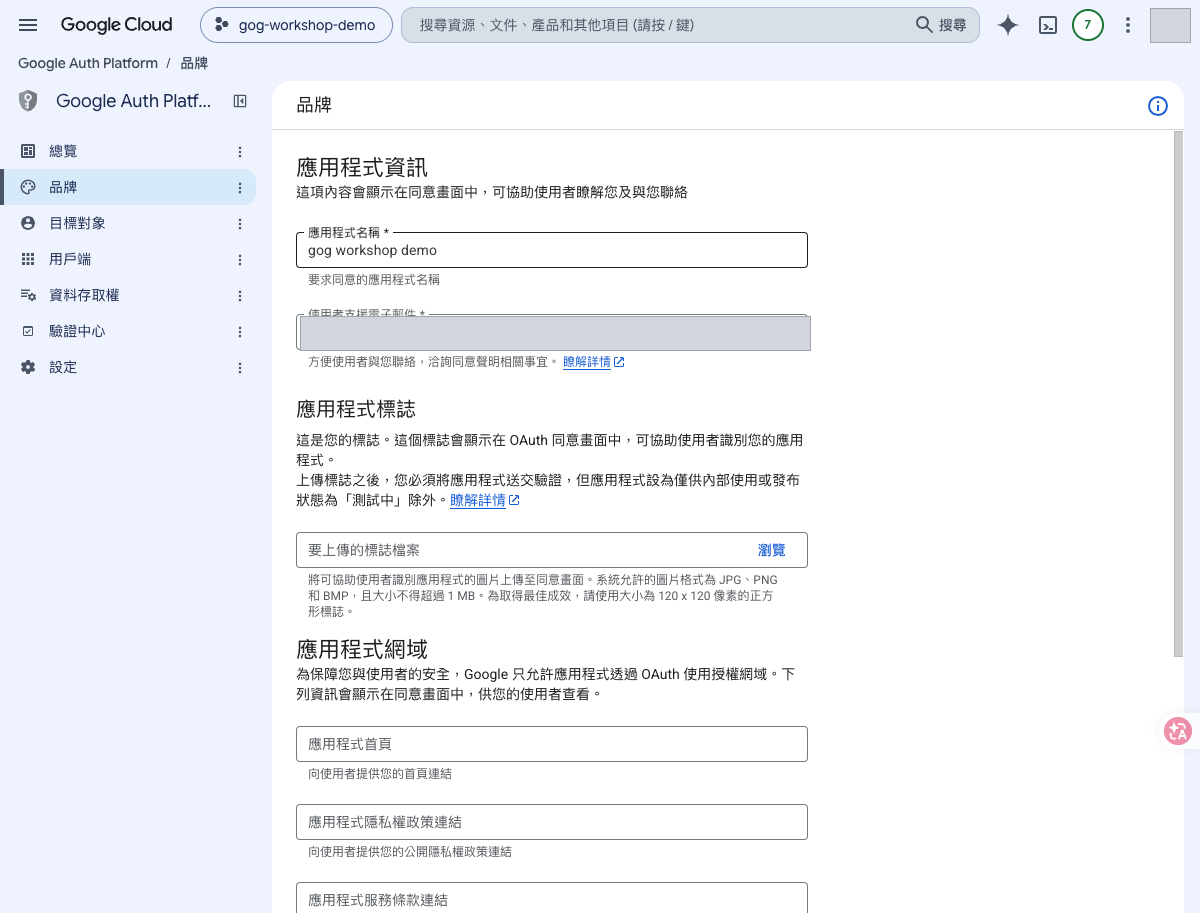The image size is (1200, 913).
Task: Open more options for 總覽 row
Action: click(240, 151)
